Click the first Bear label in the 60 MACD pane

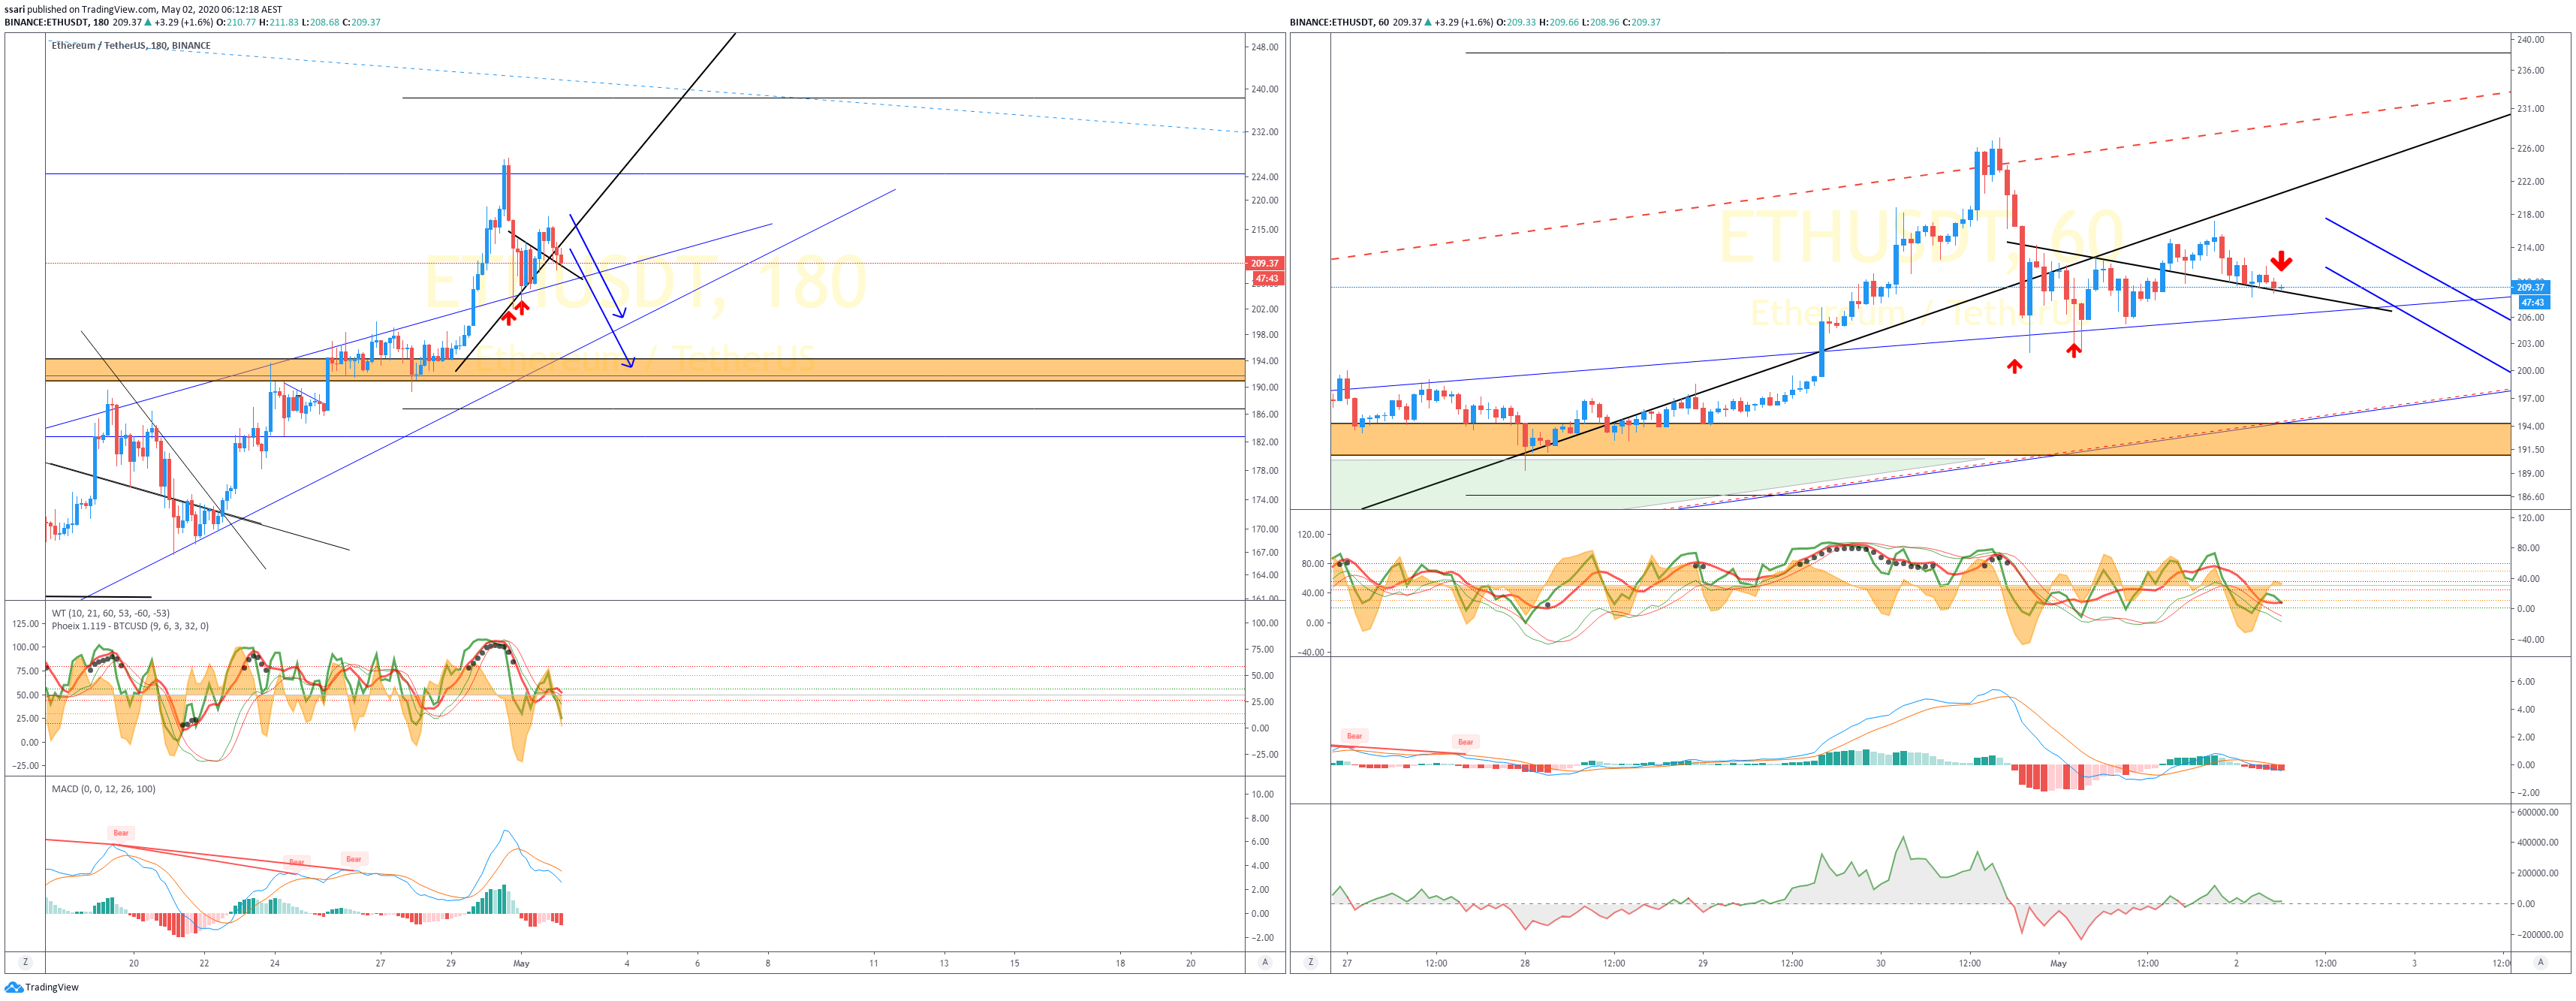[x=1354, y=736]
